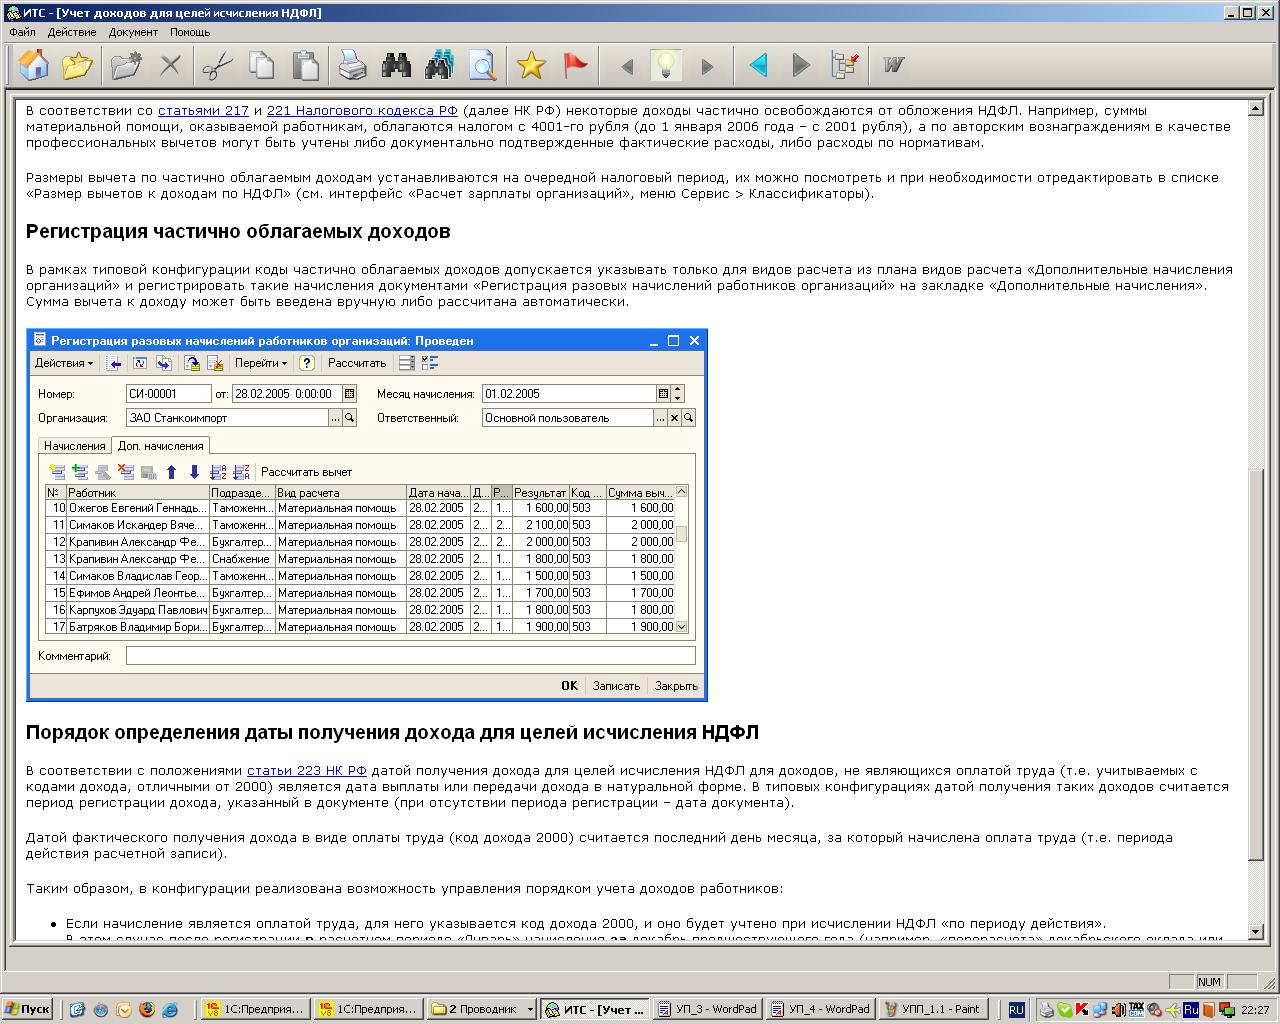The height and width of the screenshot is (1024, 1280).
Task: Open the Помощь menu
Action: pos(190,32)
